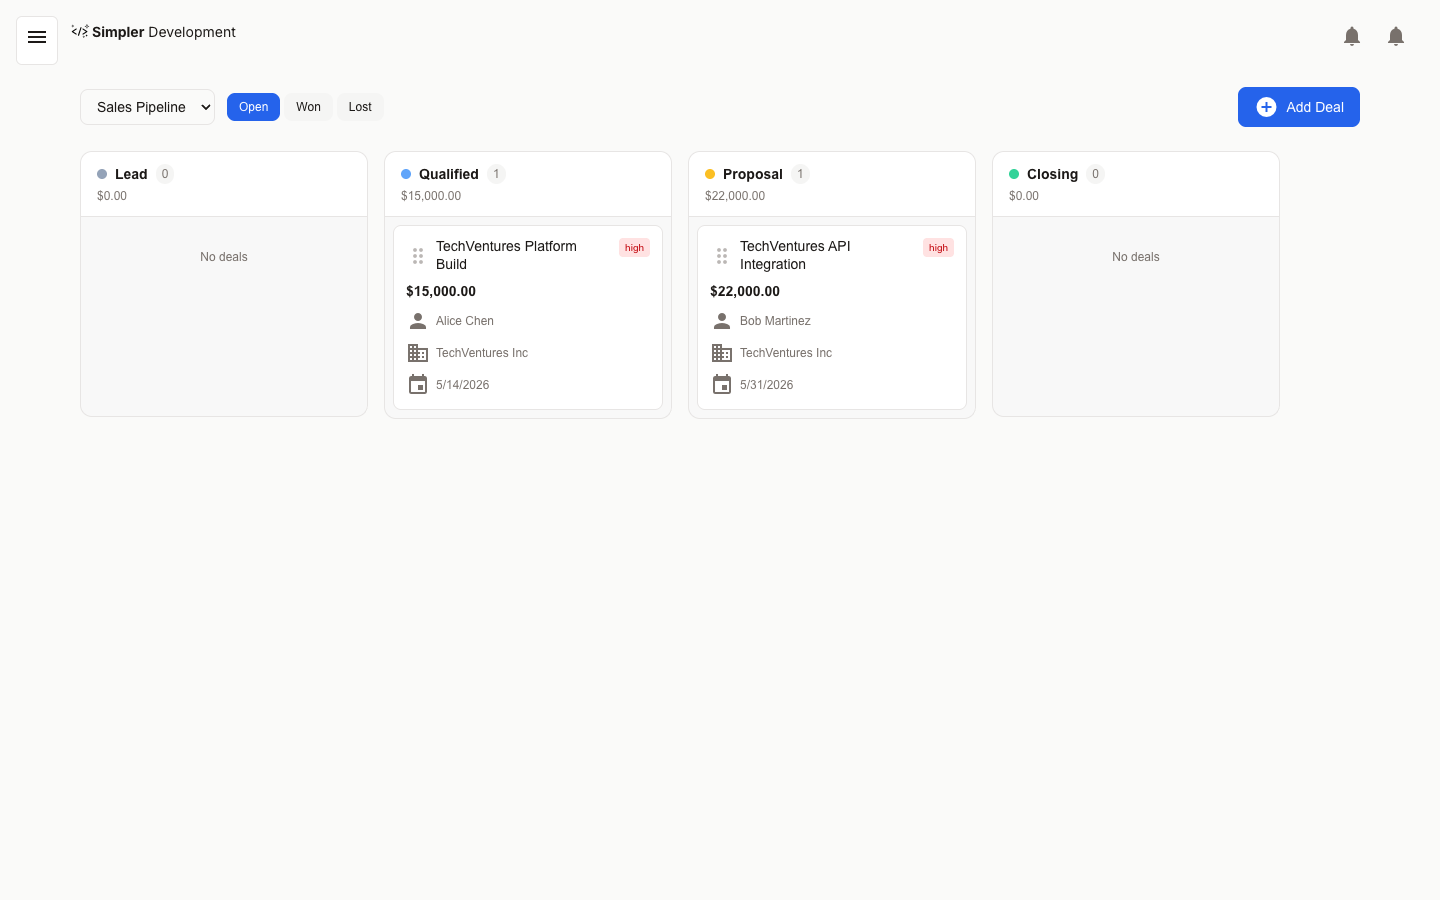Click the Lead column $0.00 total

[x=112, y=196]
